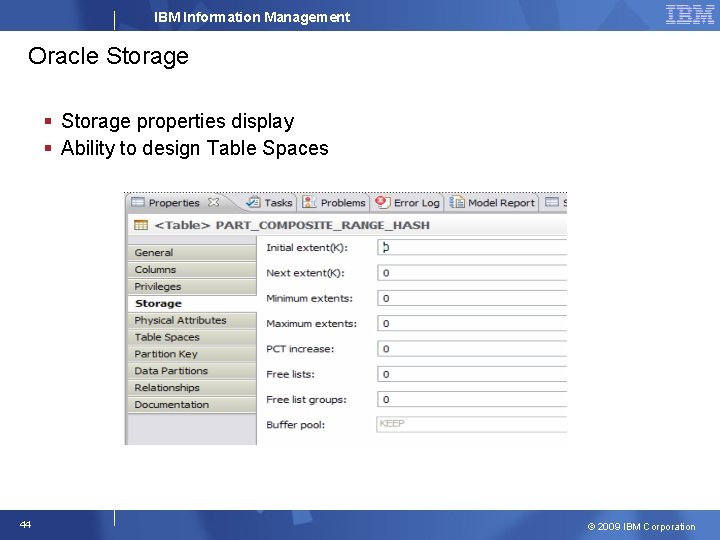Viewport: 720px width, 540px height.
Task: Click the Free lists input field
Action: [x=472, y=374]
